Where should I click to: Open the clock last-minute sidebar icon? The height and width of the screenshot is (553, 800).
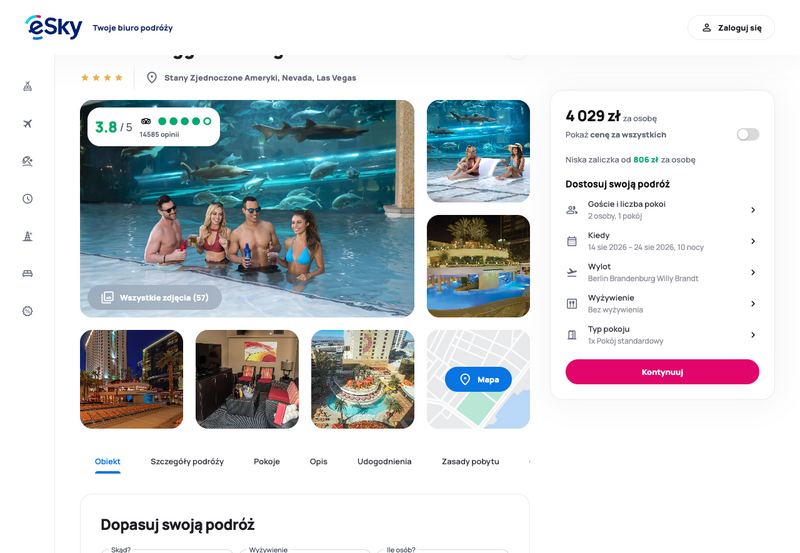pyautogui.click(x=28, y=198)
